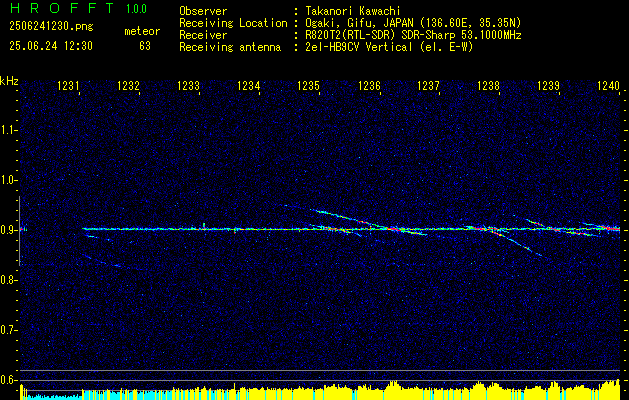Click antenna 2el-HB9CV Vertical text

point(390,47)
